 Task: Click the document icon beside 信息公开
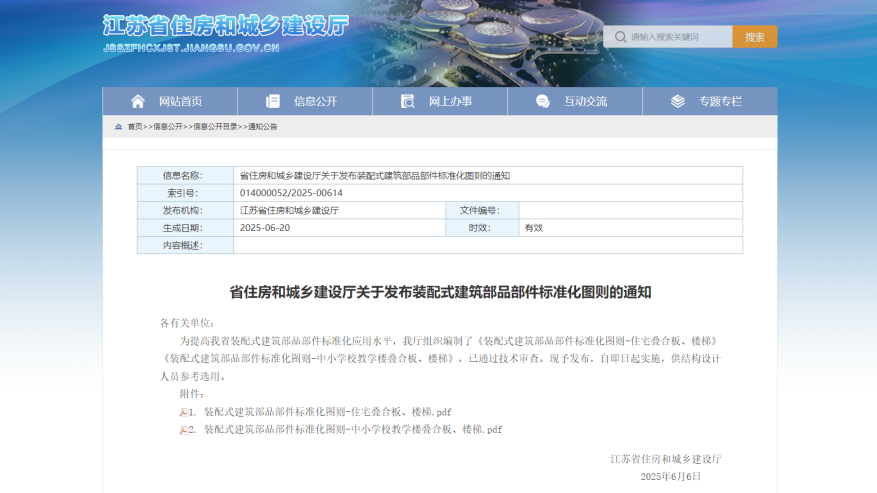(273, 101)
